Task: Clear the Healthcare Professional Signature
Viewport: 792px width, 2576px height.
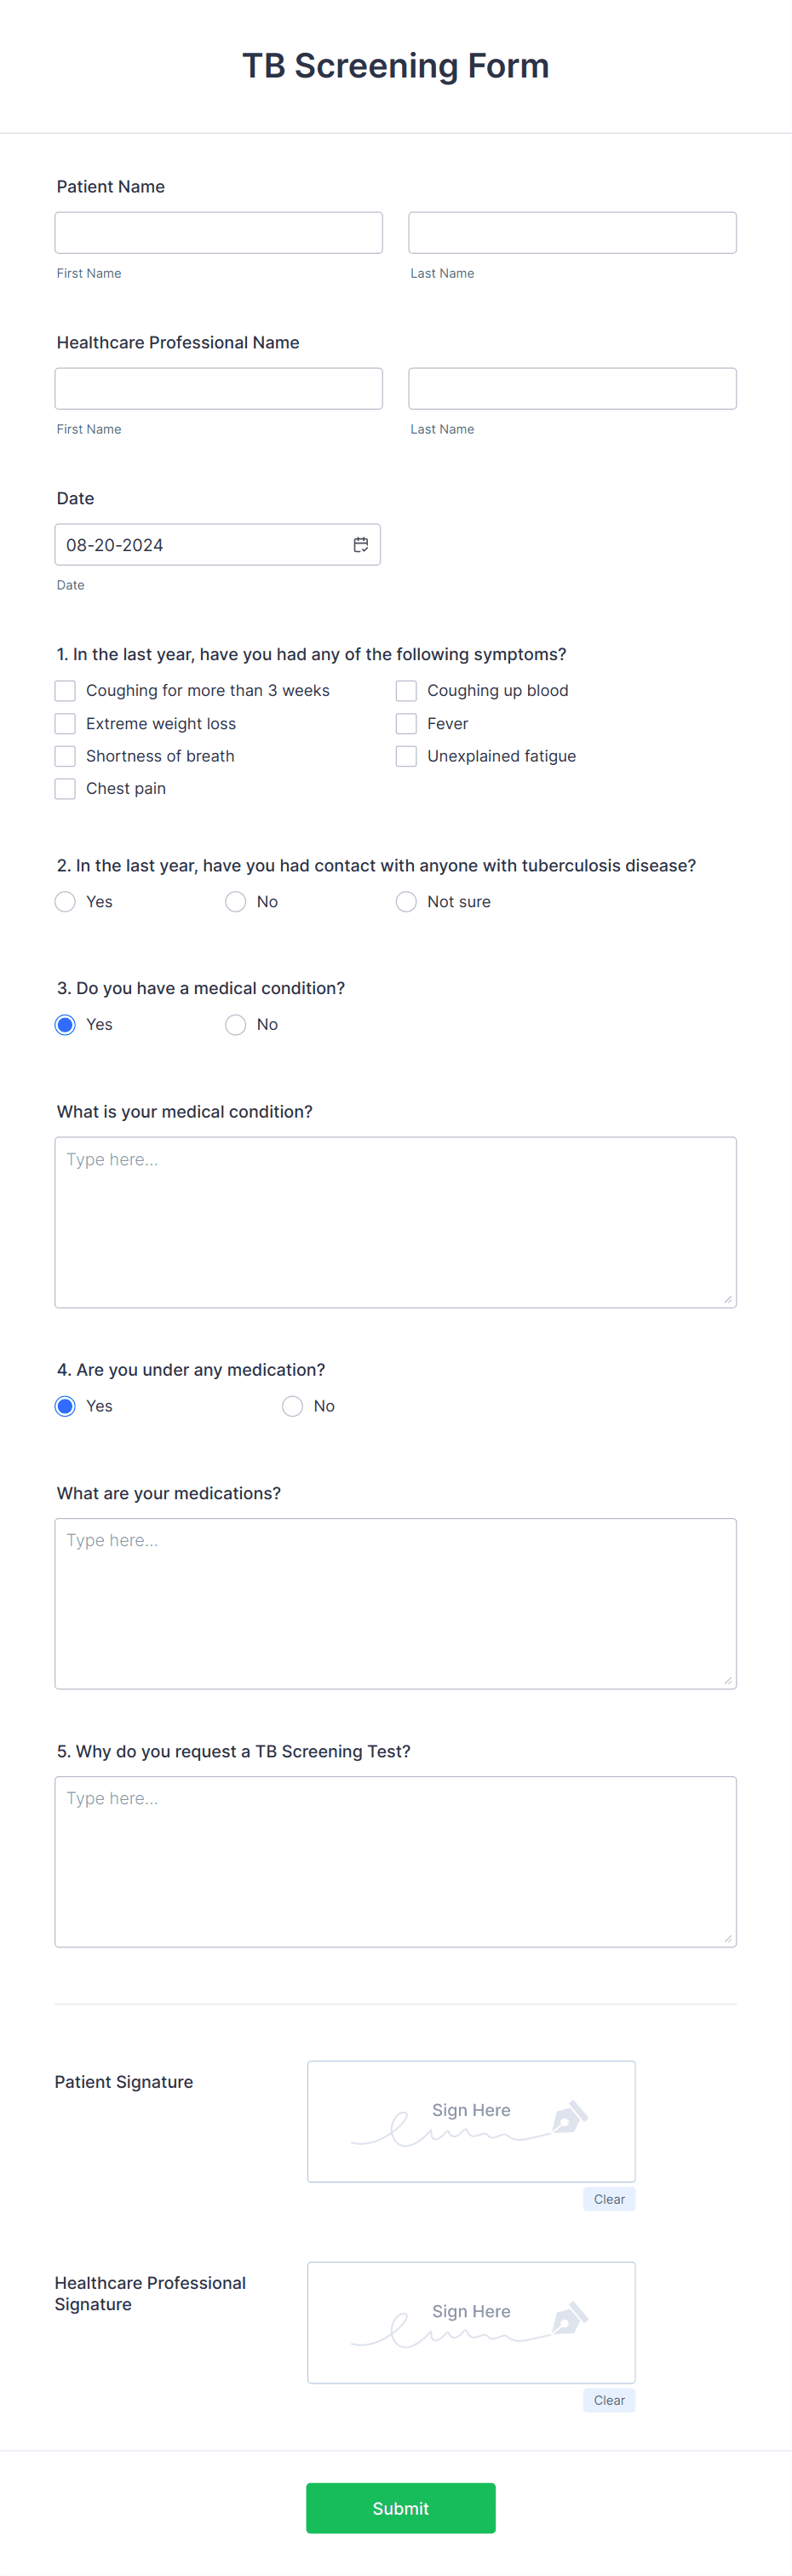Action: click(609, 2399)
